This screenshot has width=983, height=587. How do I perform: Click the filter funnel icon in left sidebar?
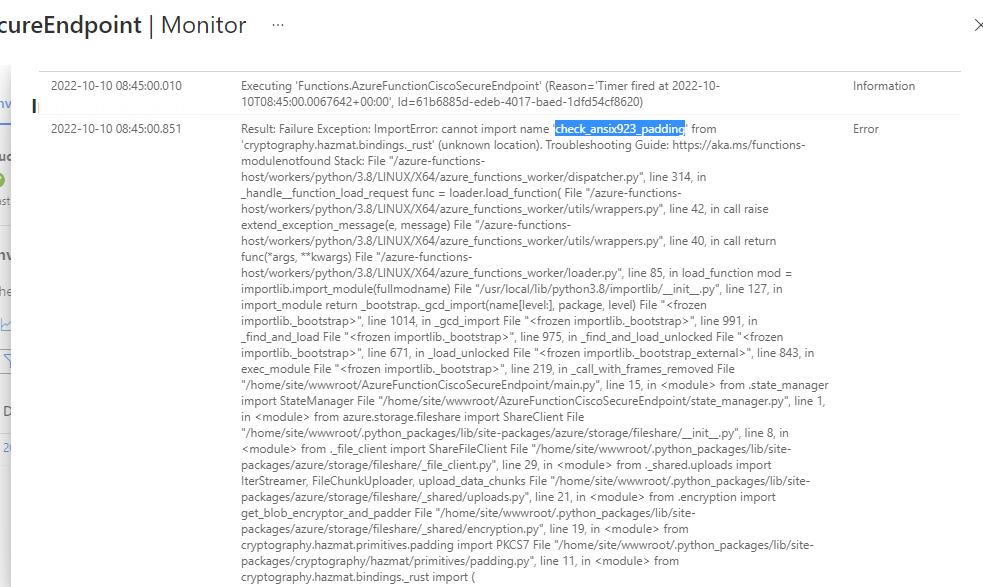(7, 361)
